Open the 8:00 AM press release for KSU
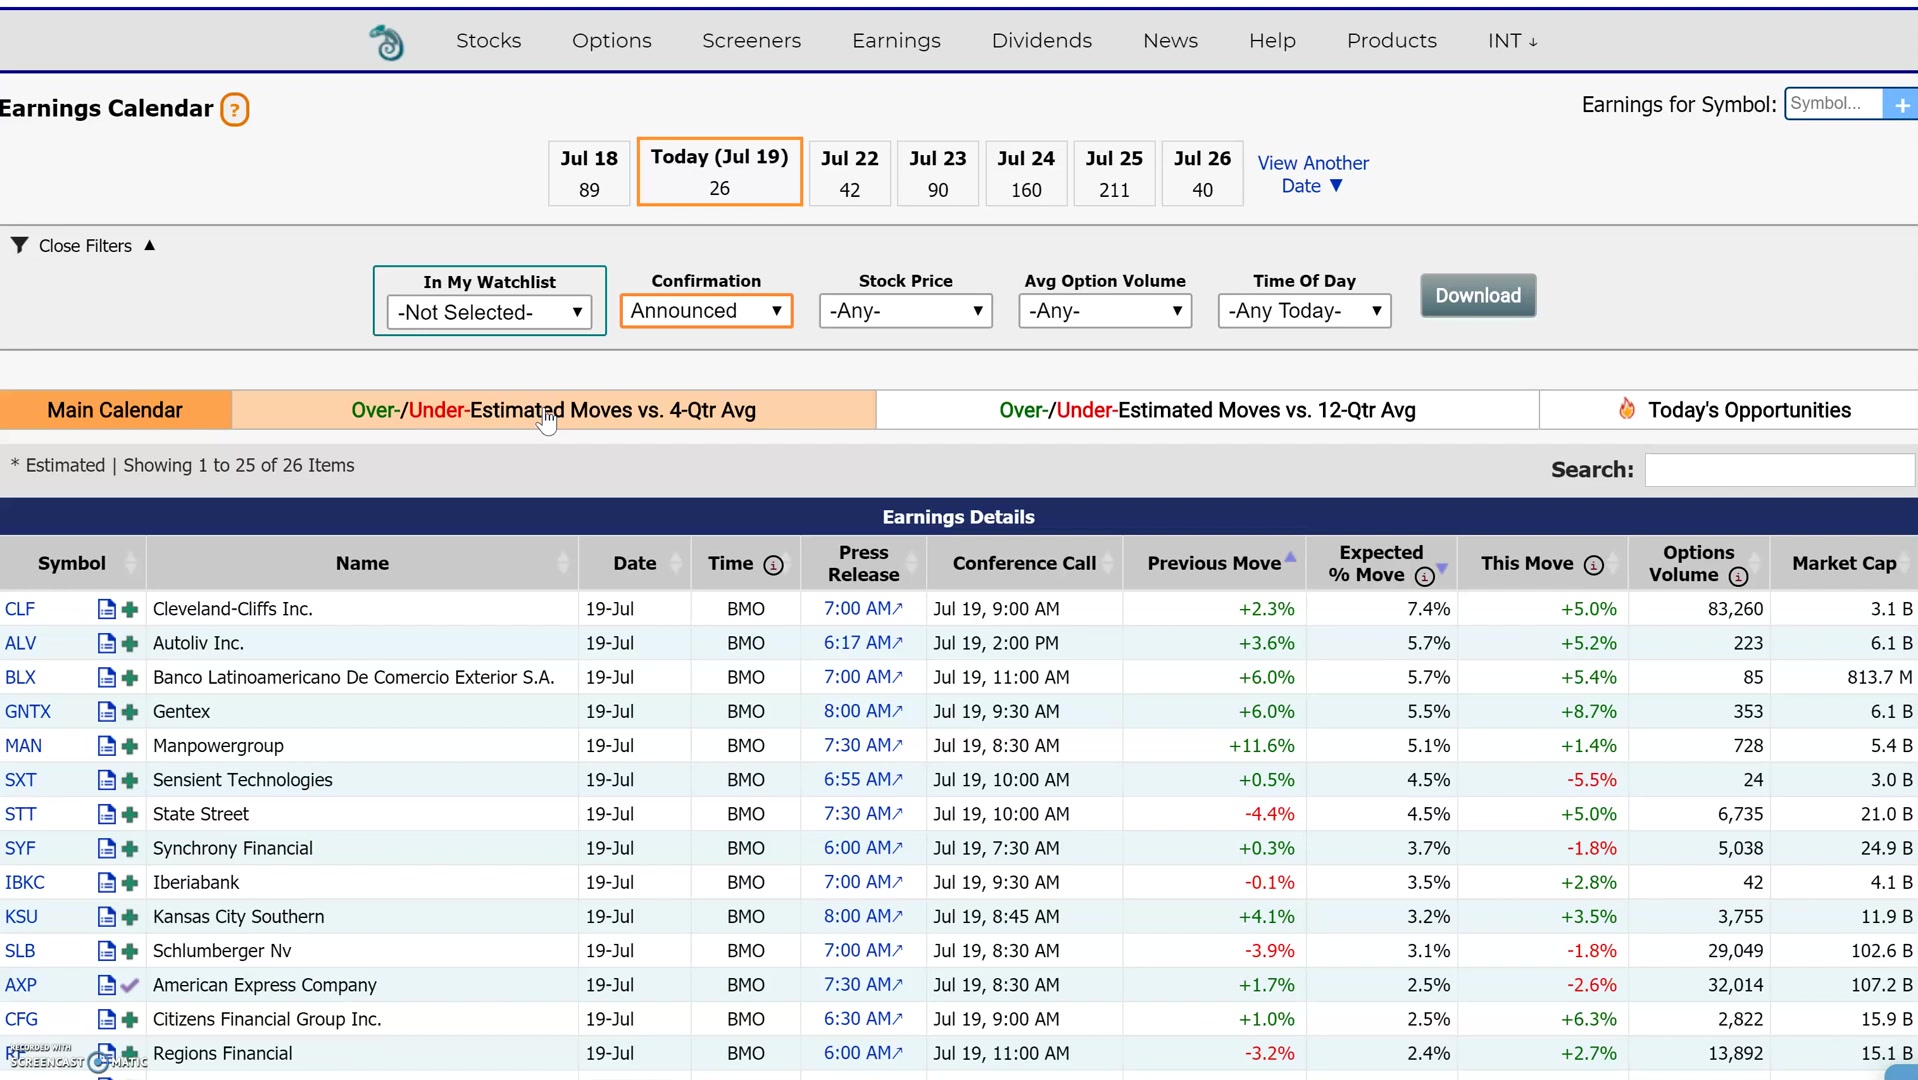The width and height of the screenshot is (1918, 1080). (863, 916)
